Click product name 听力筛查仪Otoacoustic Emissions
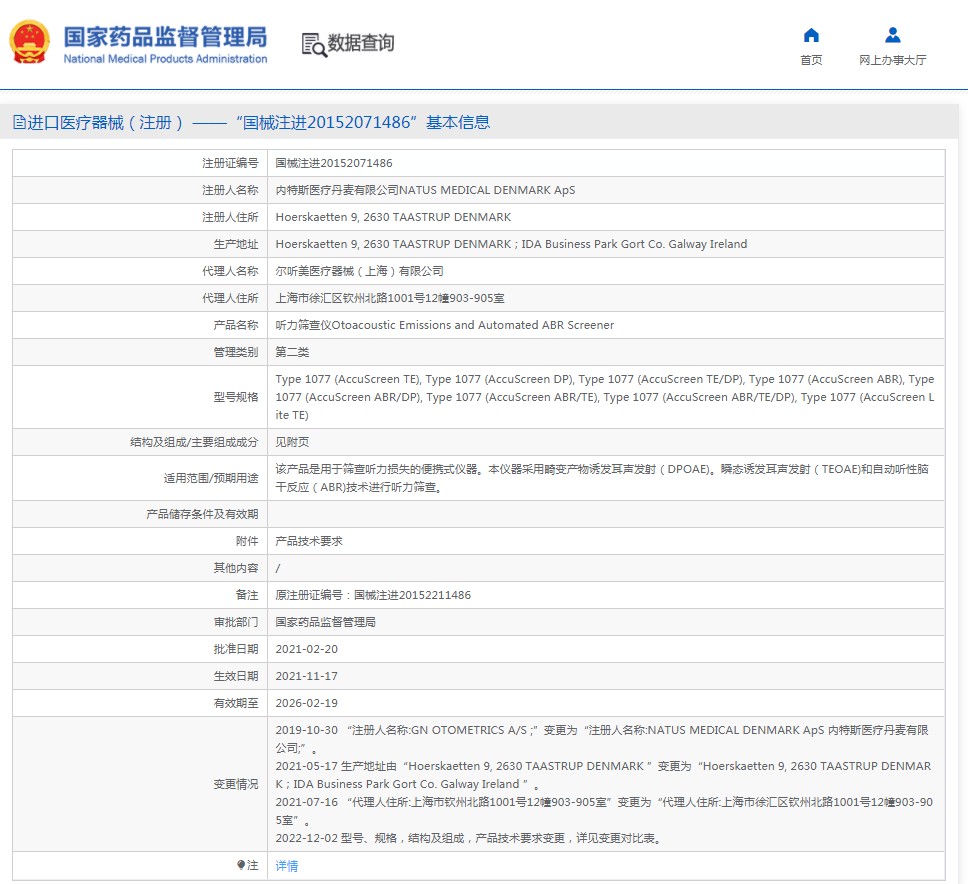 click(444, 325)
